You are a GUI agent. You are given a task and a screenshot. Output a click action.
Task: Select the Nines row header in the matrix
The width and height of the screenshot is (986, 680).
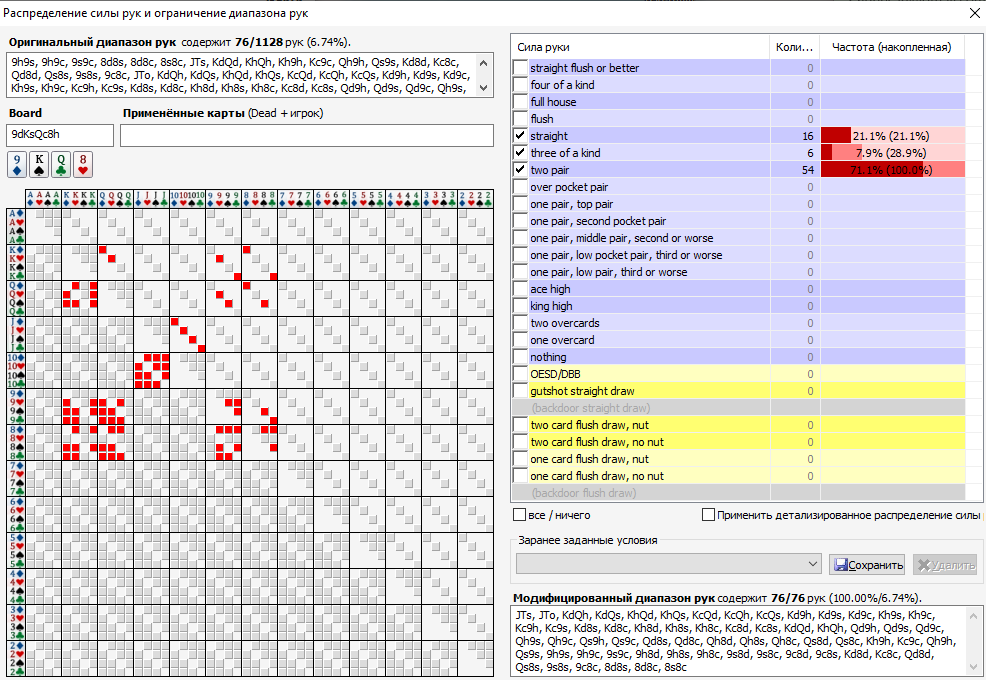point(16,406)
